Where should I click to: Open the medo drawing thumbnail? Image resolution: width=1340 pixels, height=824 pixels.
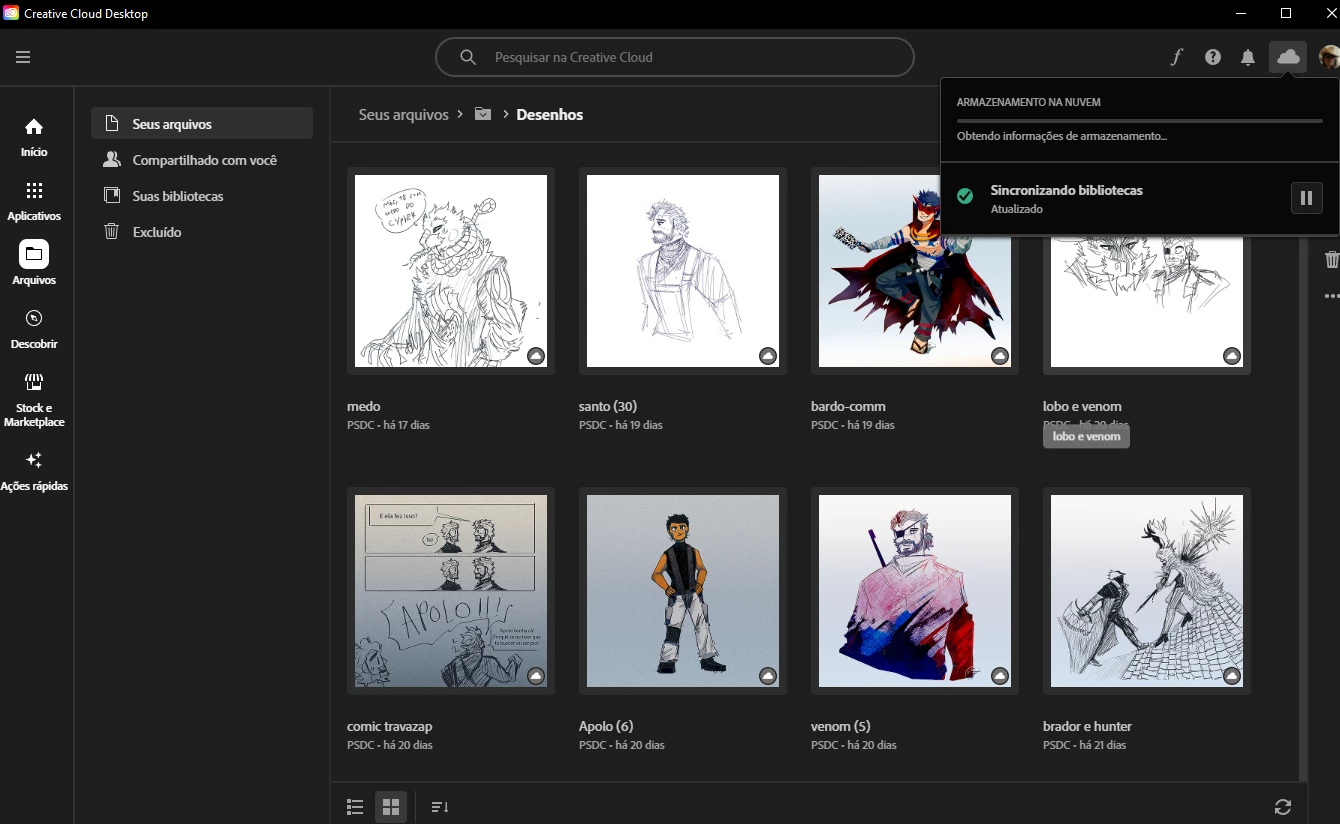click(x=451, y=271)
